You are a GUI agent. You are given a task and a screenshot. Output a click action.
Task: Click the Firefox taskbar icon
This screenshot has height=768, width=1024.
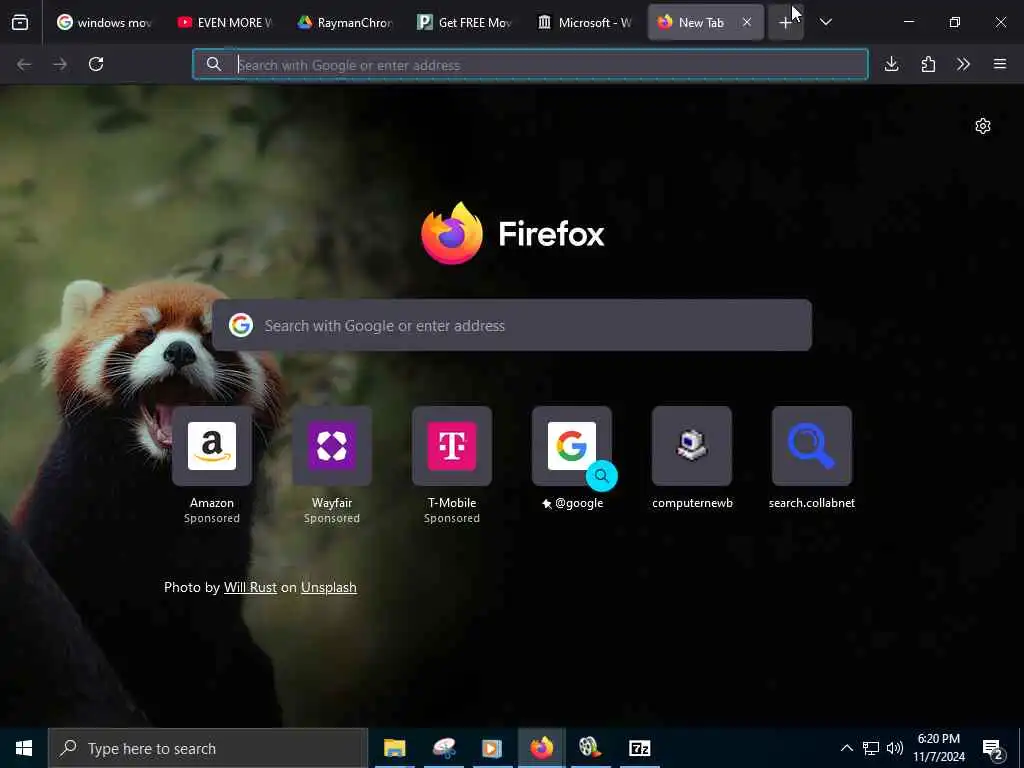[x=541, y=748]
